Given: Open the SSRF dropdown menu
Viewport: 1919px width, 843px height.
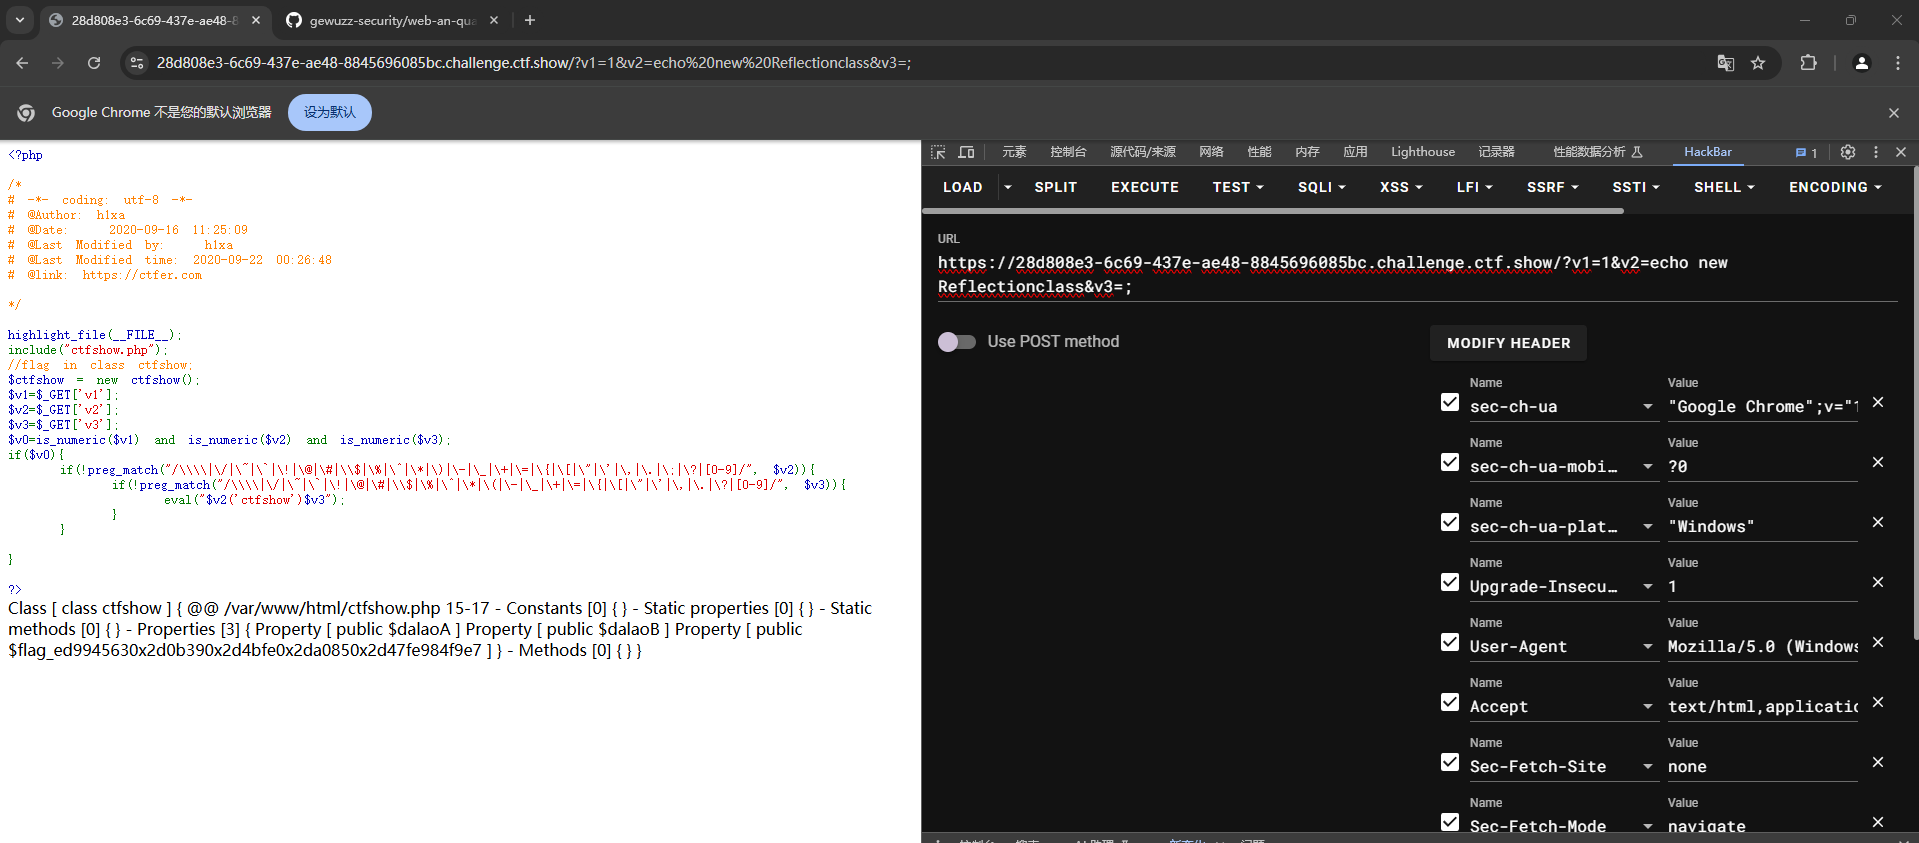Looking at the screenshot, I should pyautogui.click(x=1552, y=187).
